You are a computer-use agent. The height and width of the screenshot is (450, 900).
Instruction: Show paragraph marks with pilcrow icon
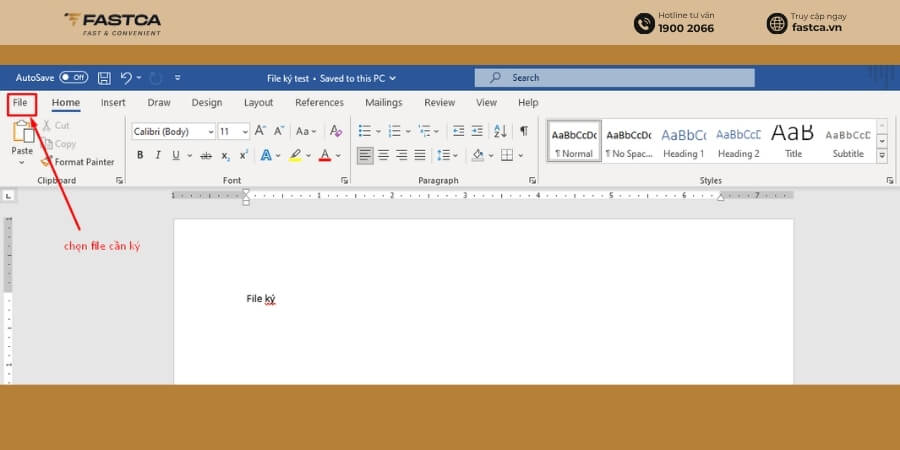[x=523, y=131]
